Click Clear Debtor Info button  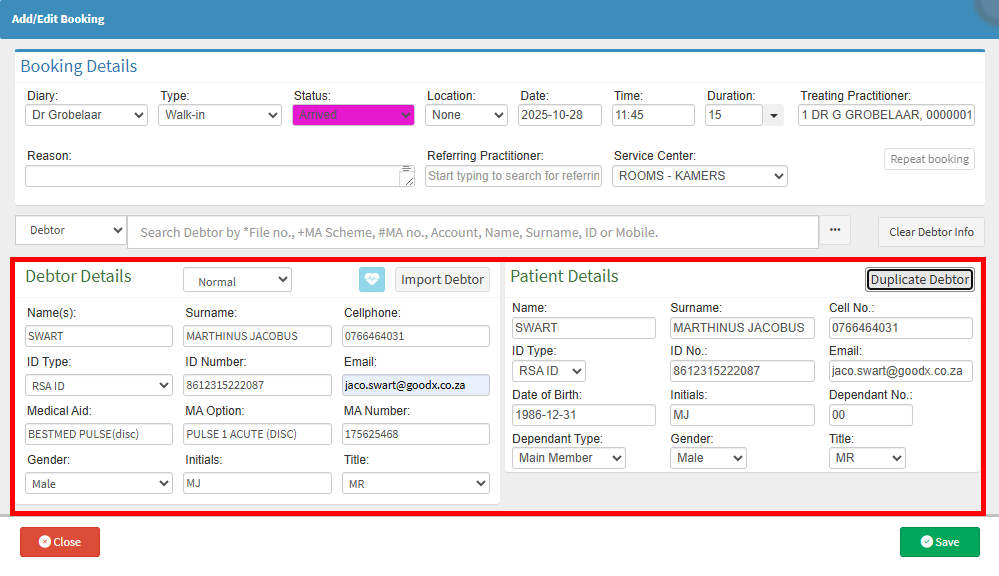pyautogui.click(x=931, y=232)
